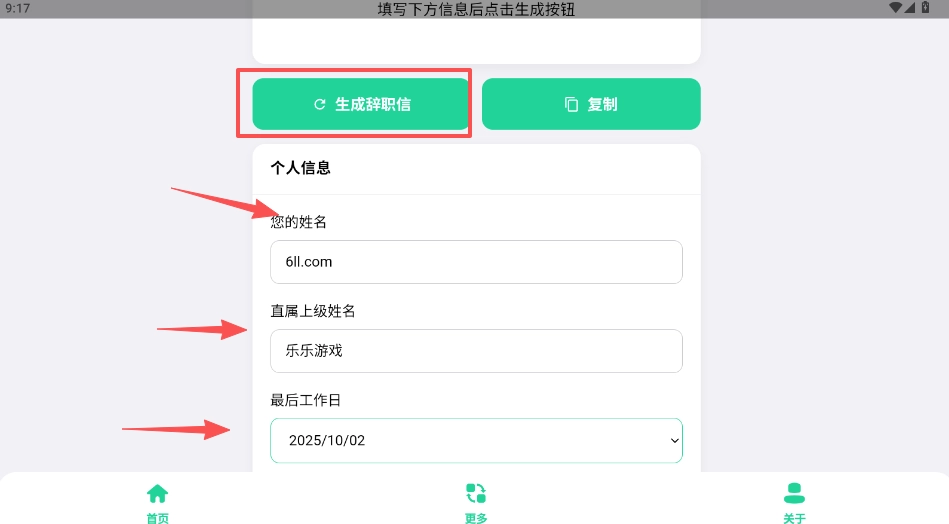The height and width of the screenshot is (524, 949).
Task: Switch to the 关于 tab label
Action: (x=794, y=518)
